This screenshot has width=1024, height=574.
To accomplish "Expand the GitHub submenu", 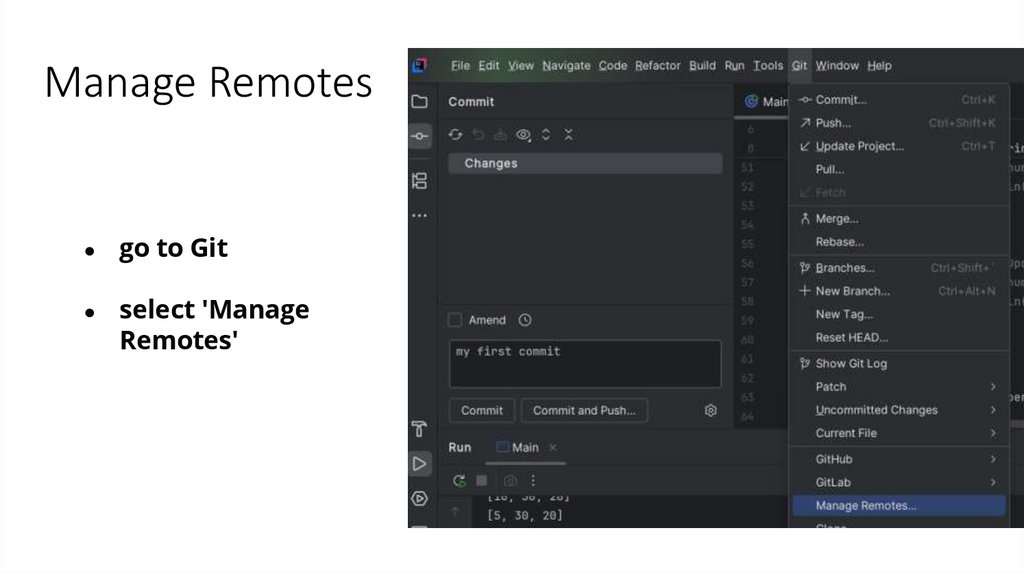I will pyautogui.click(x=899, y=459).
